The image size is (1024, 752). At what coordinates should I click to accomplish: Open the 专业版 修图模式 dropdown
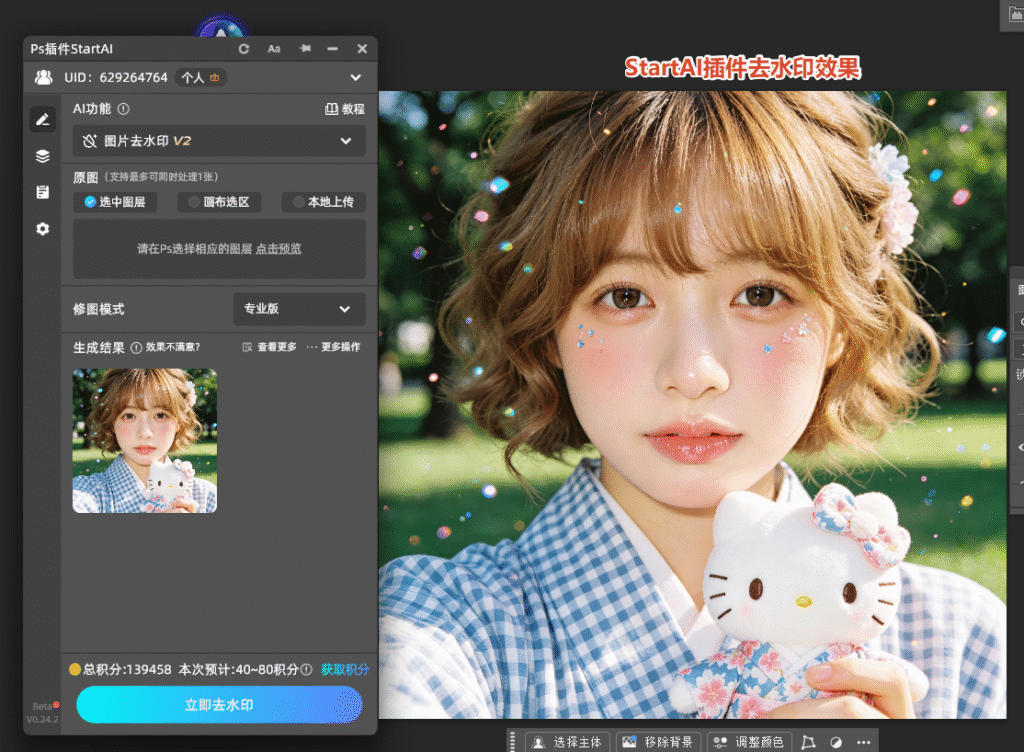click(299, 309)
